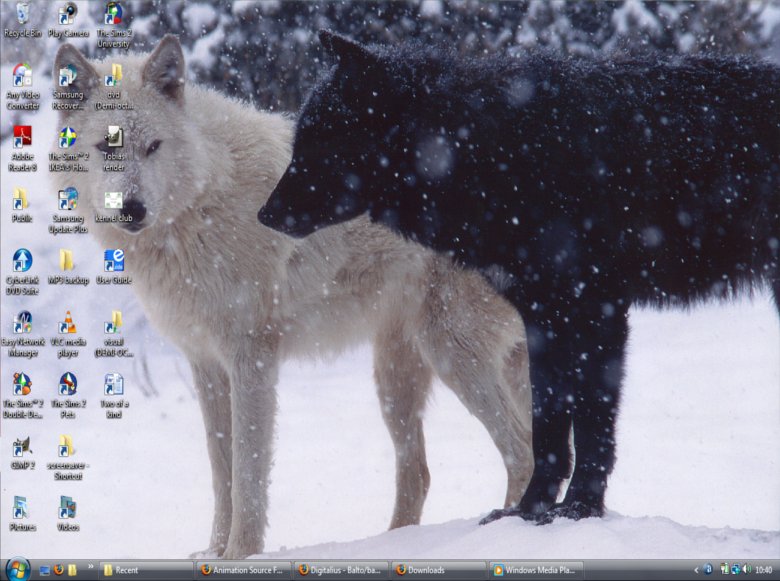Open the Samsung Recovery shortcut
Viewport: 780px width, 581px height.
coord(68,87)
